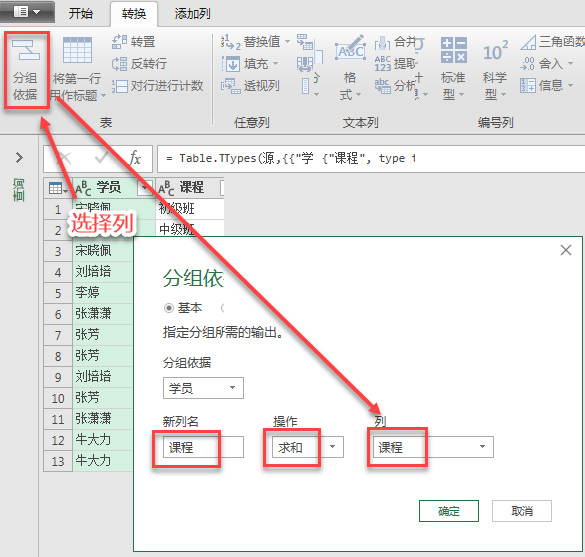585x557 pixels.
Task: Click Pivot Column (透视列) icon
Action: click(x=231, y=86)
